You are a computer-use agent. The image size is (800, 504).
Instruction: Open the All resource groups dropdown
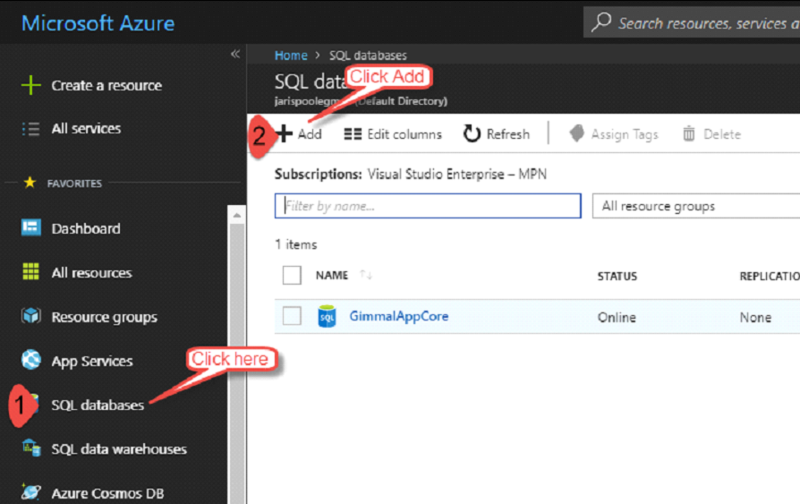695,206
